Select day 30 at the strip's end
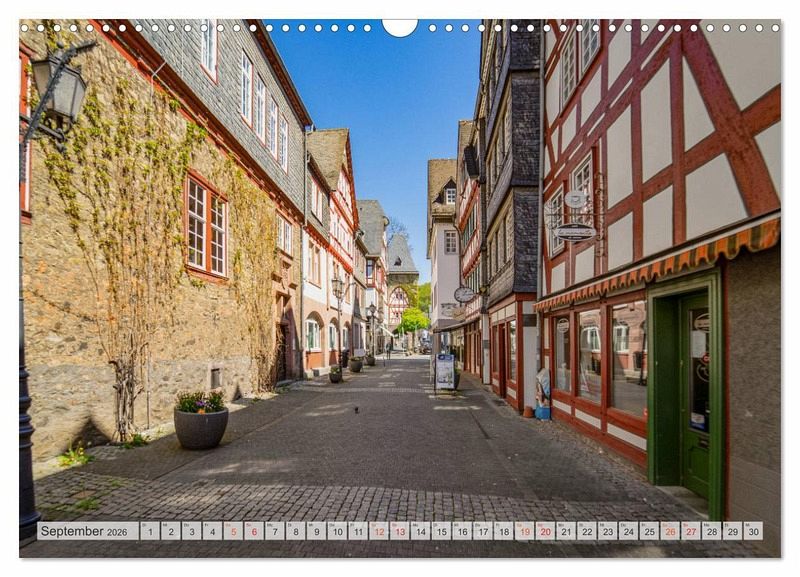The height and width of the screenshot is (577, 800). (752, 531)
